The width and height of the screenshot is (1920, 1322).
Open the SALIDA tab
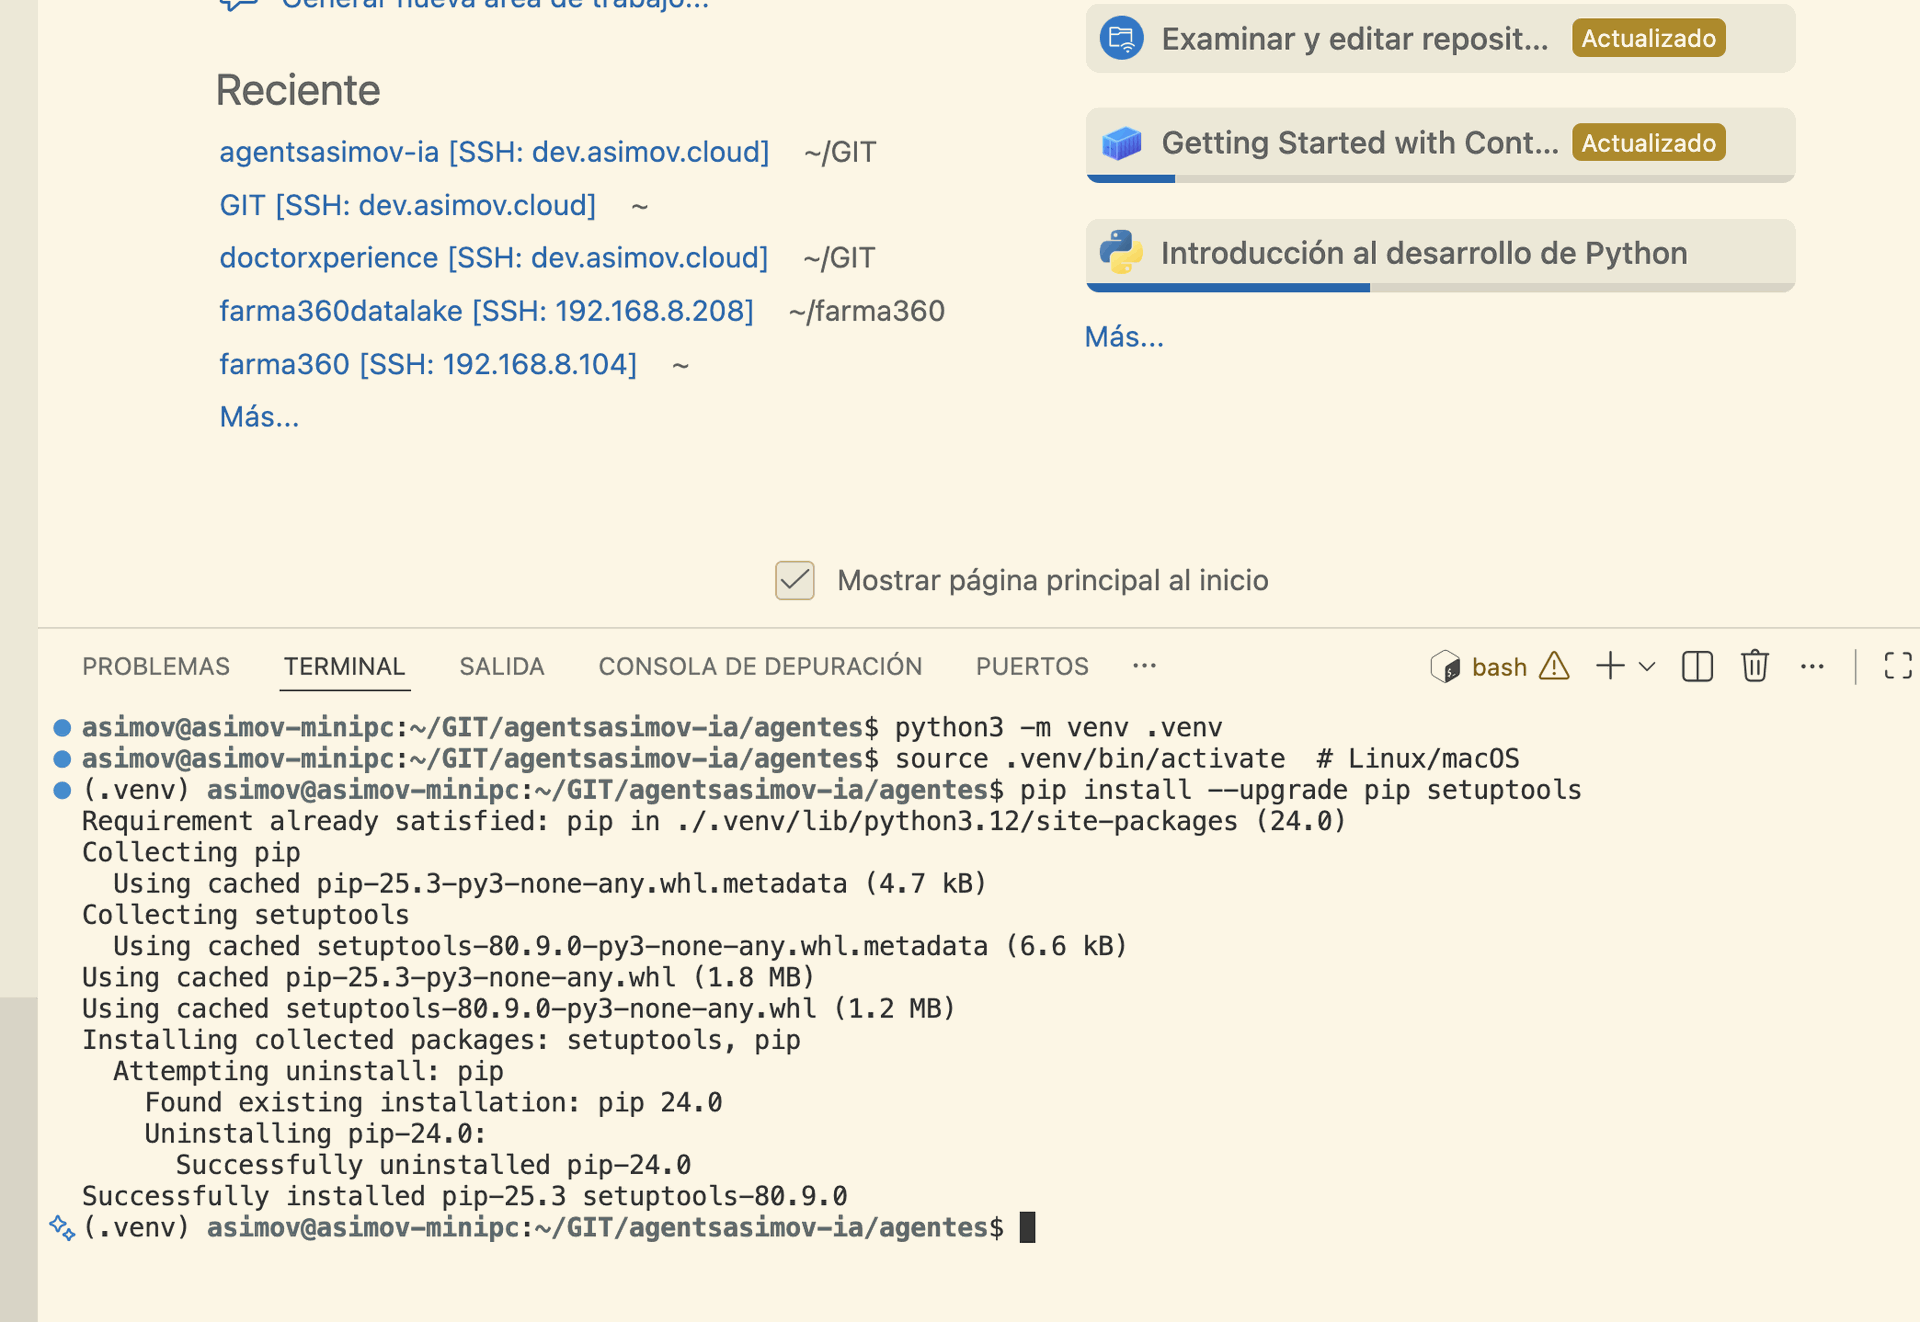coord(501,666)
